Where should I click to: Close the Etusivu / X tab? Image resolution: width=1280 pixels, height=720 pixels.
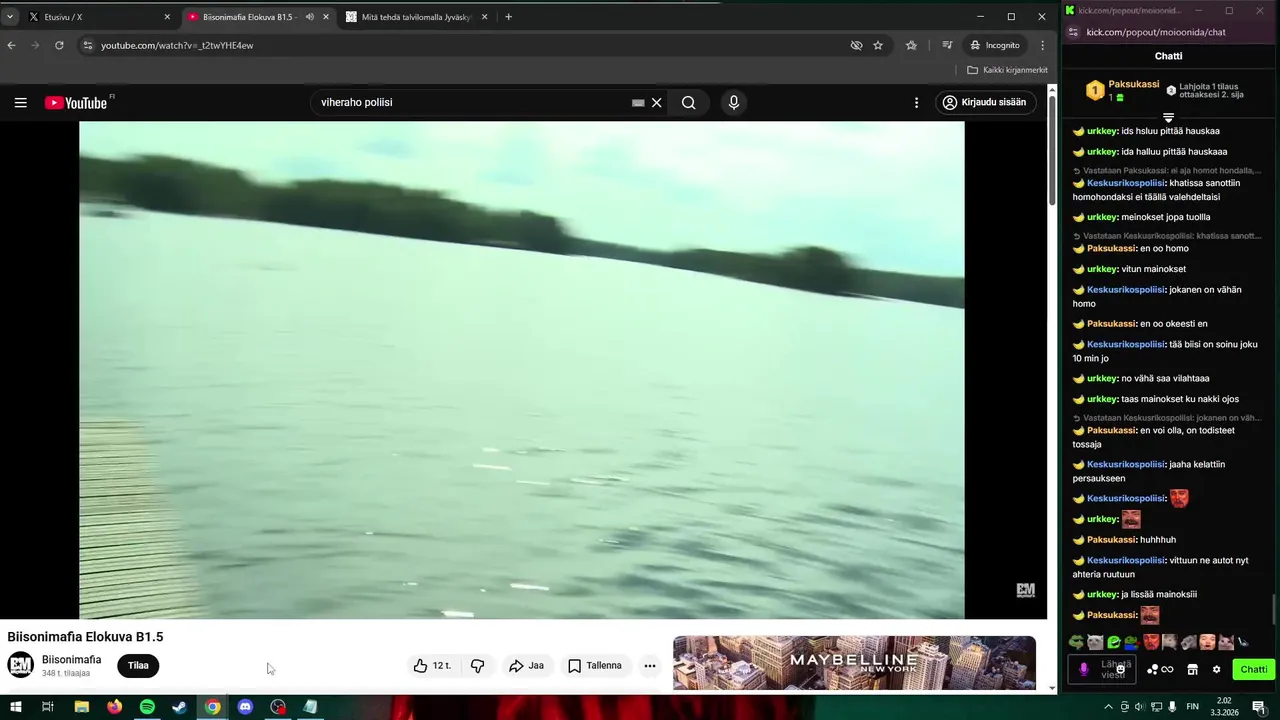tap(167, 17)
